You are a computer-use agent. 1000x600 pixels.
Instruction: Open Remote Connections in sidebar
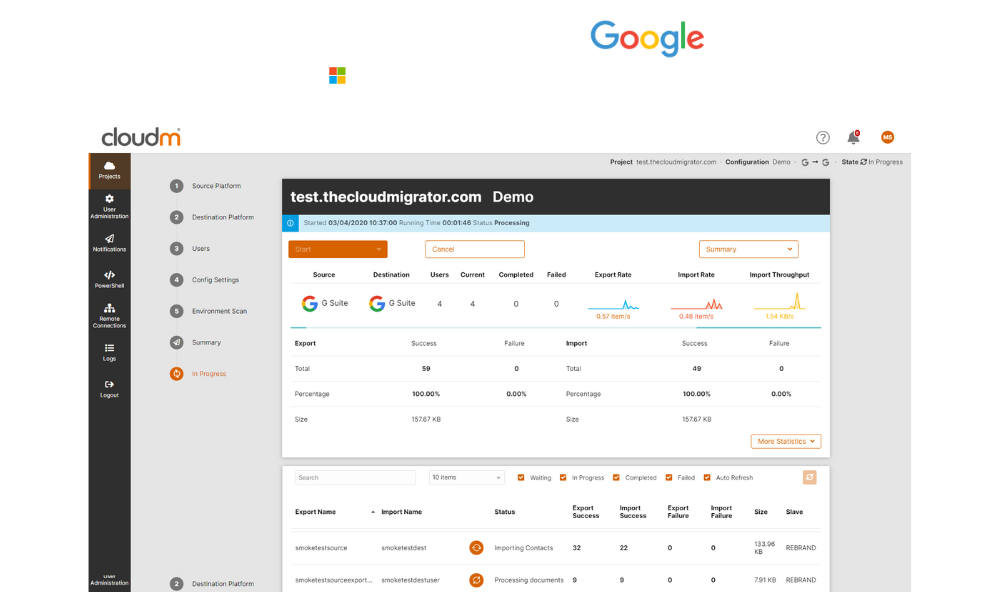109,315
